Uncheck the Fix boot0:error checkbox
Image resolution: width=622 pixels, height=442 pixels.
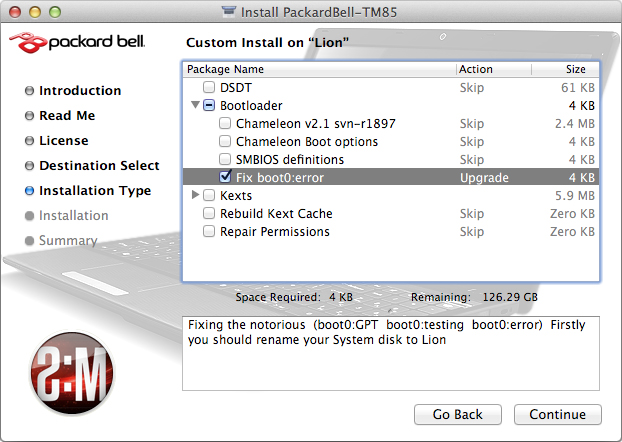pyautogui.click(x=225, y=177)
